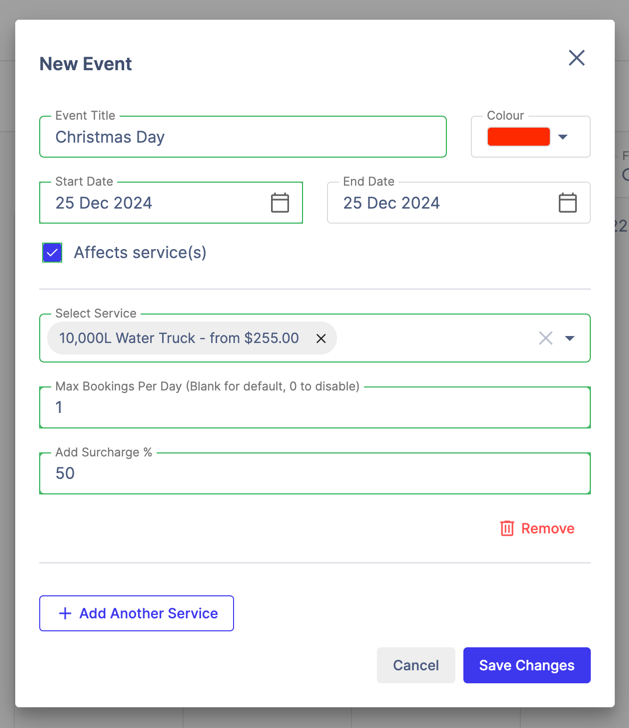629x728 pixels.
Task: Clear all selected services
Action: tap(545, 339)
